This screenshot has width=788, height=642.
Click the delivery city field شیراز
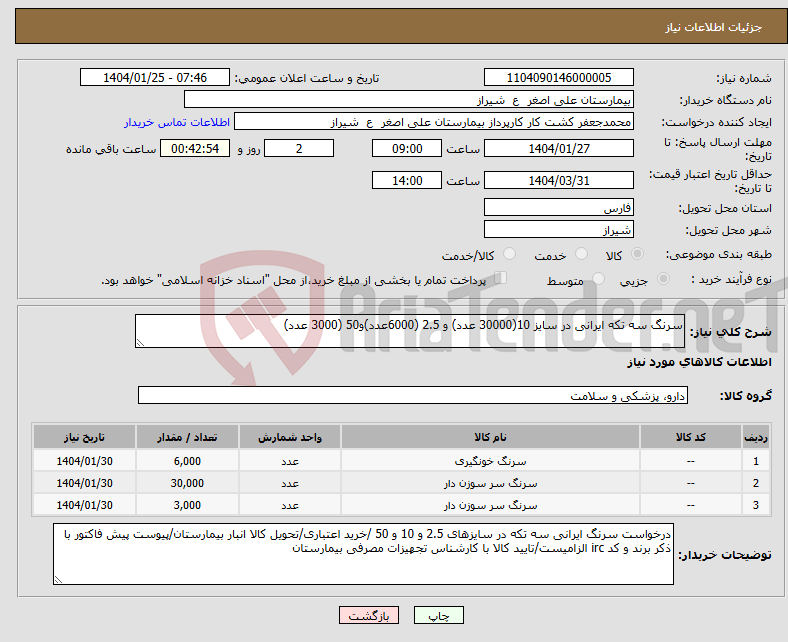click(558, 229)
